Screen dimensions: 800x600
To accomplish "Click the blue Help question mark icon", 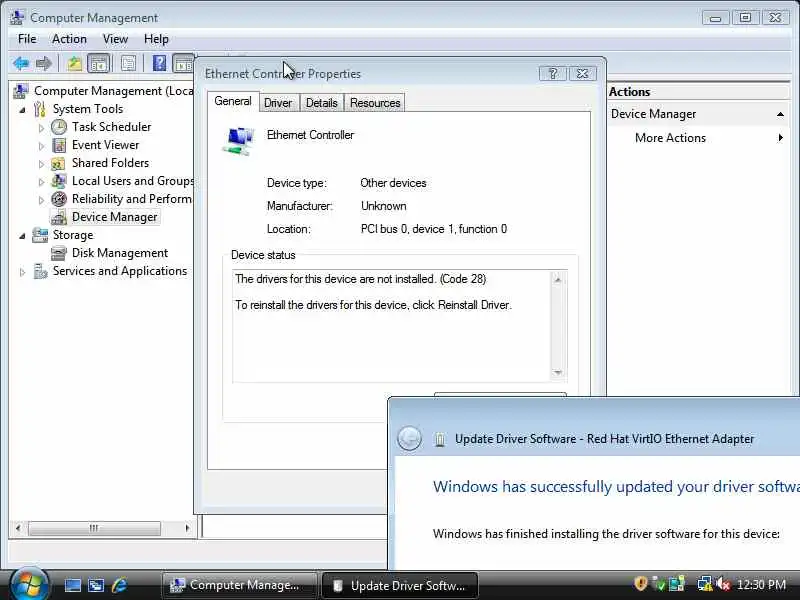I will (159, 64).
